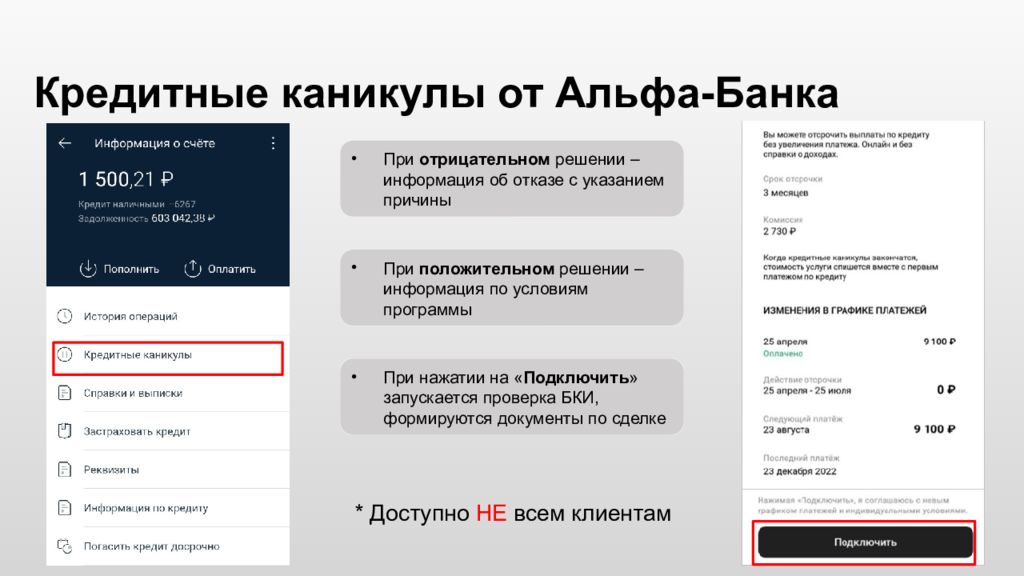Click the icon beside Погасить кредит досрочно

65,546
